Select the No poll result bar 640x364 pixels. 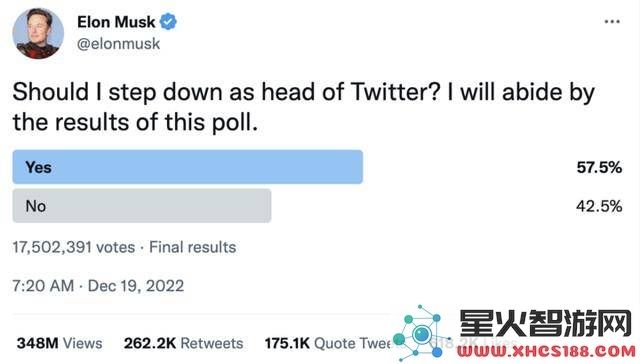click(142, 206)
